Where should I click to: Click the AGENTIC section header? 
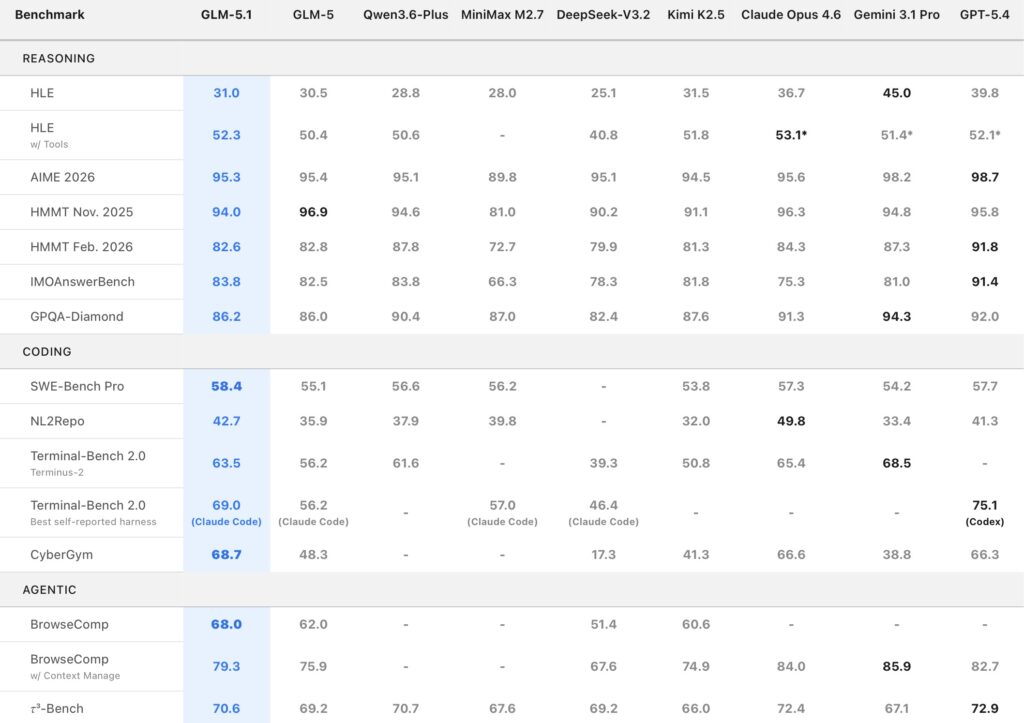[x=49, y=590]
